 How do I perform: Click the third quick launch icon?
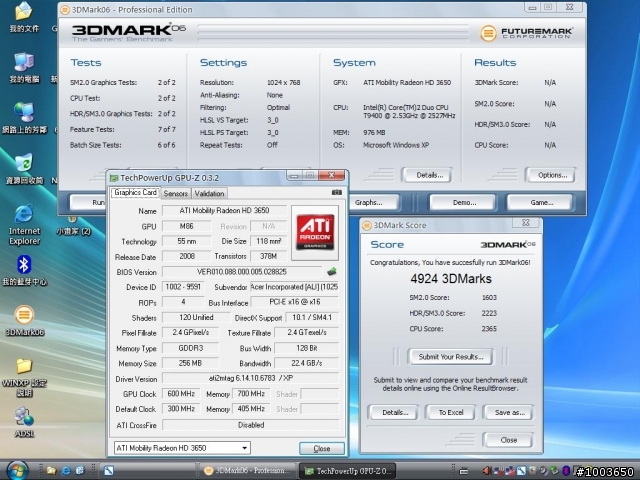click(80, 471)
